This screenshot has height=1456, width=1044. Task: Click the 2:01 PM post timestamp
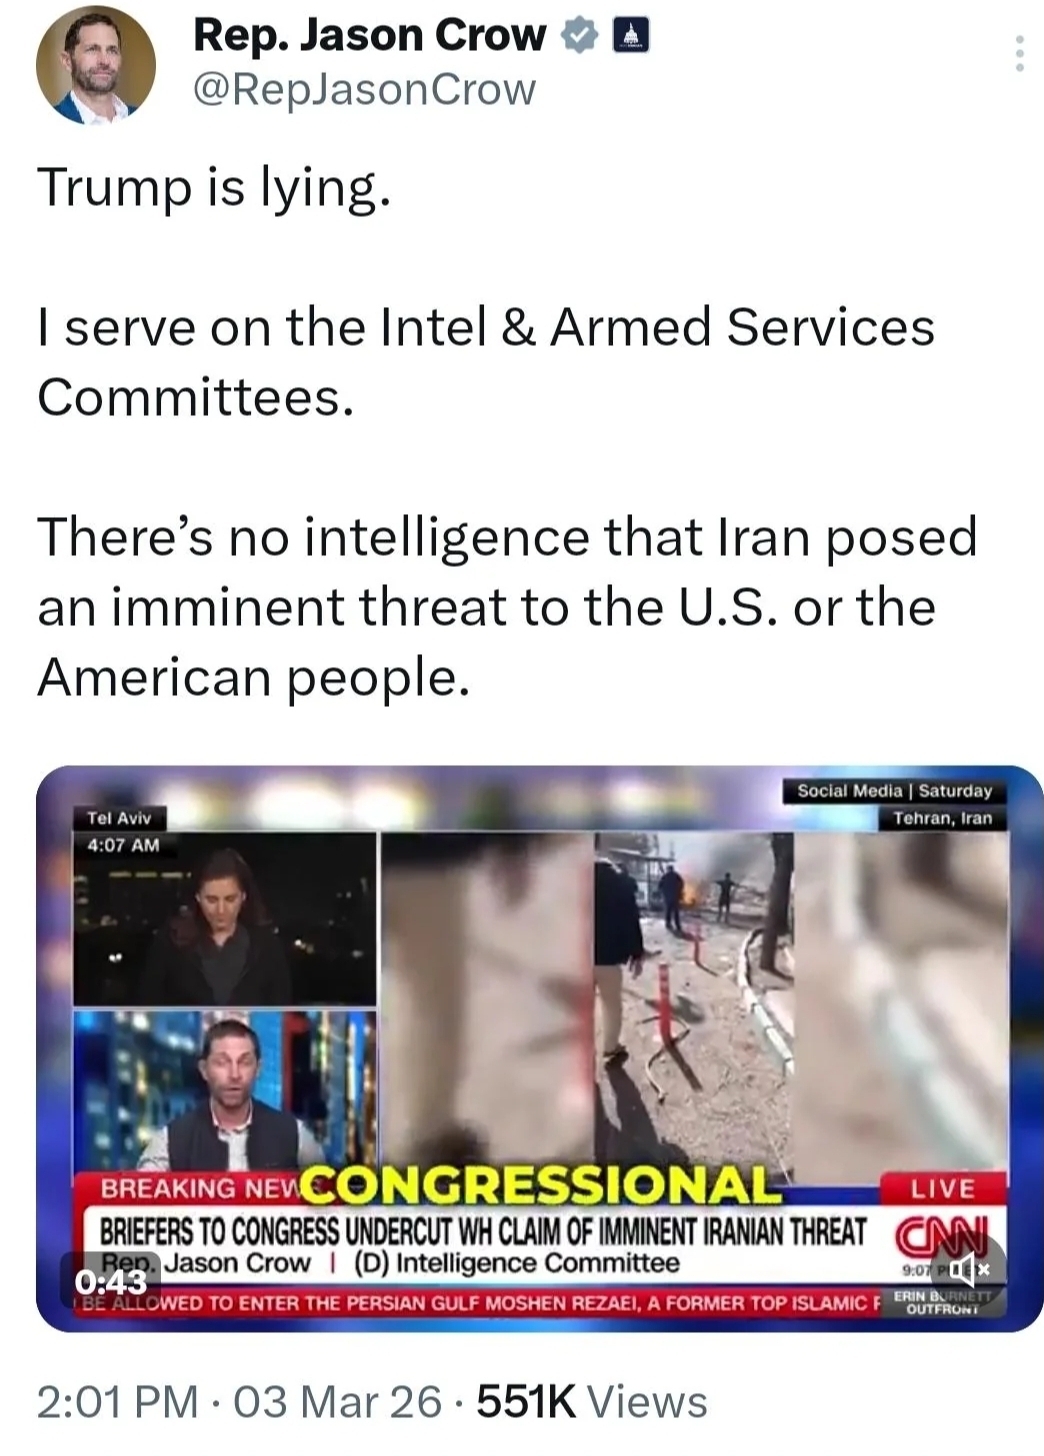coord(117,1402)
